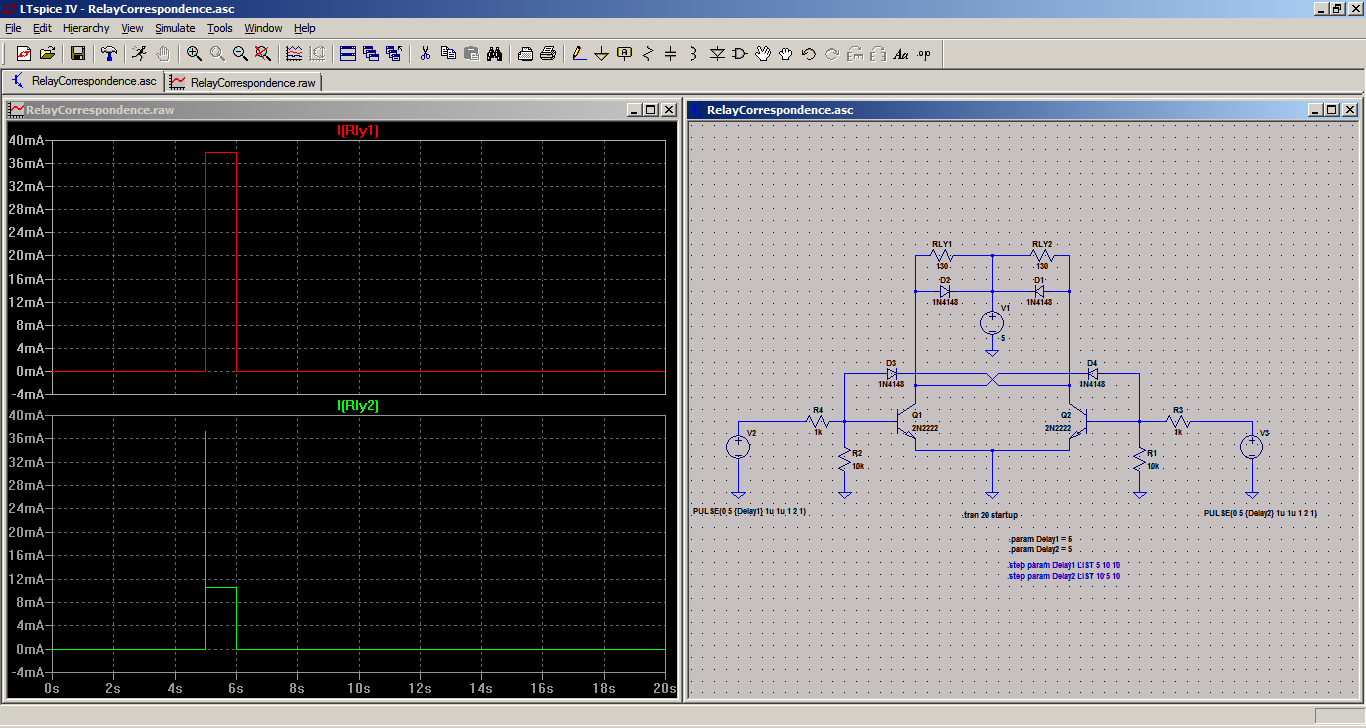Save the schematic with the floppy icon
Viewport: 1366px width, 728px height.
click(x=78, y=53)
